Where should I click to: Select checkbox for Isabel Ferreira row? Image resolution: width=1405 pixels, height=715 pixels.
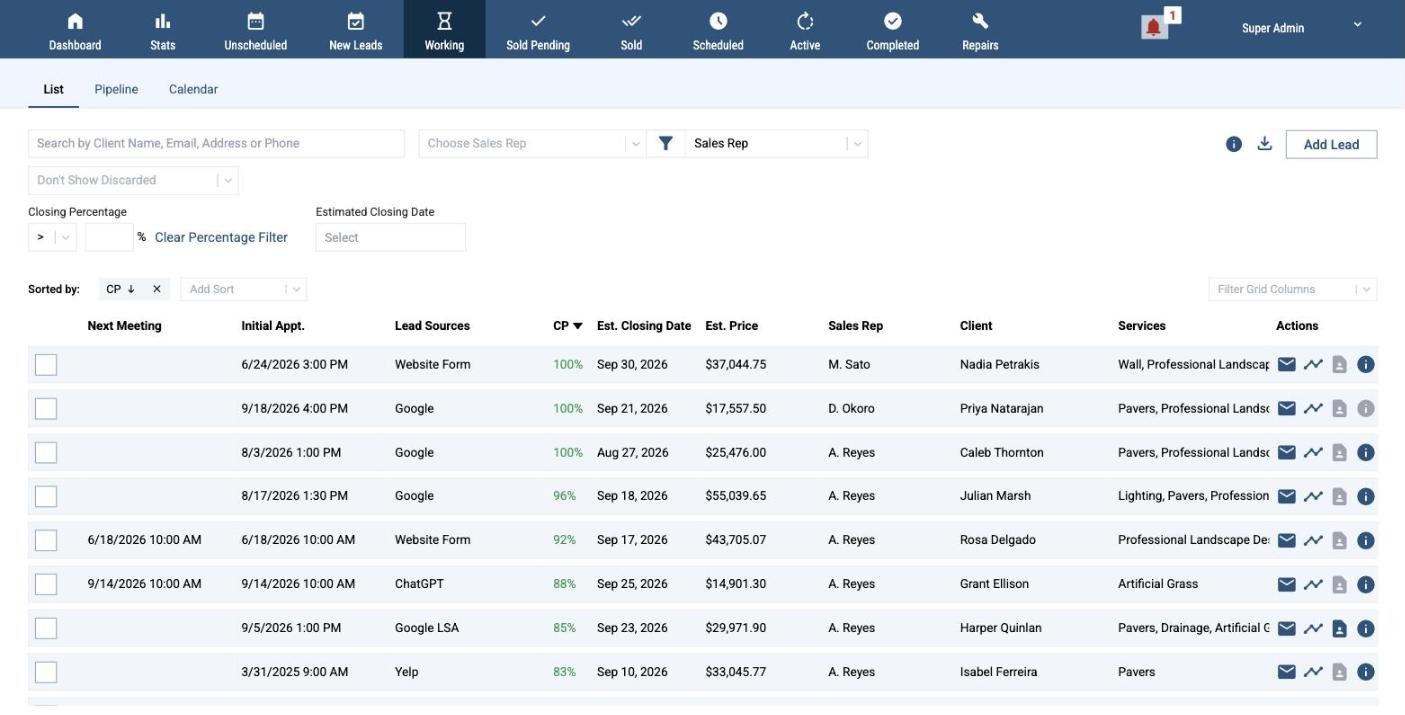46,672
